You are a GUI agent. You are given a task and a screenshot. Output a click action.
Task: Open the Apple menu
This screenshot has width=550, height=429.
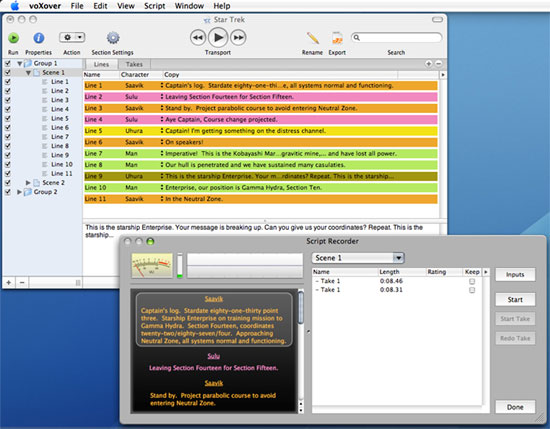tap(15, 6)
